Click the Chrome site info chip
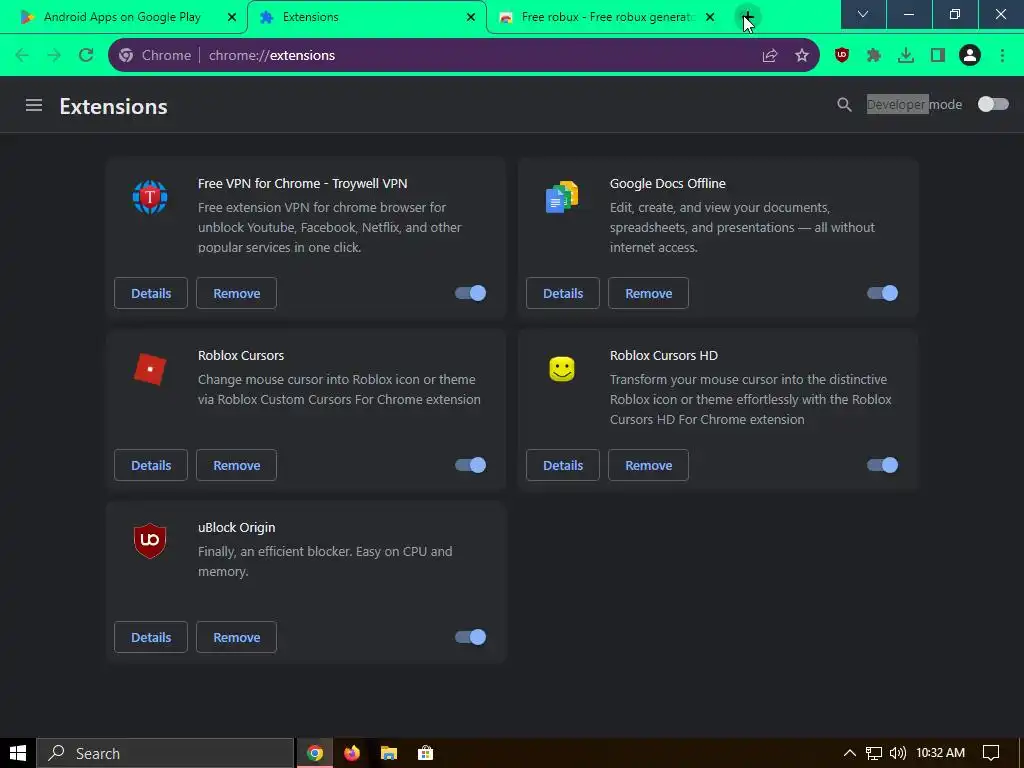The height and width of the screenshot is (768, 1024). tap(155, 56)
